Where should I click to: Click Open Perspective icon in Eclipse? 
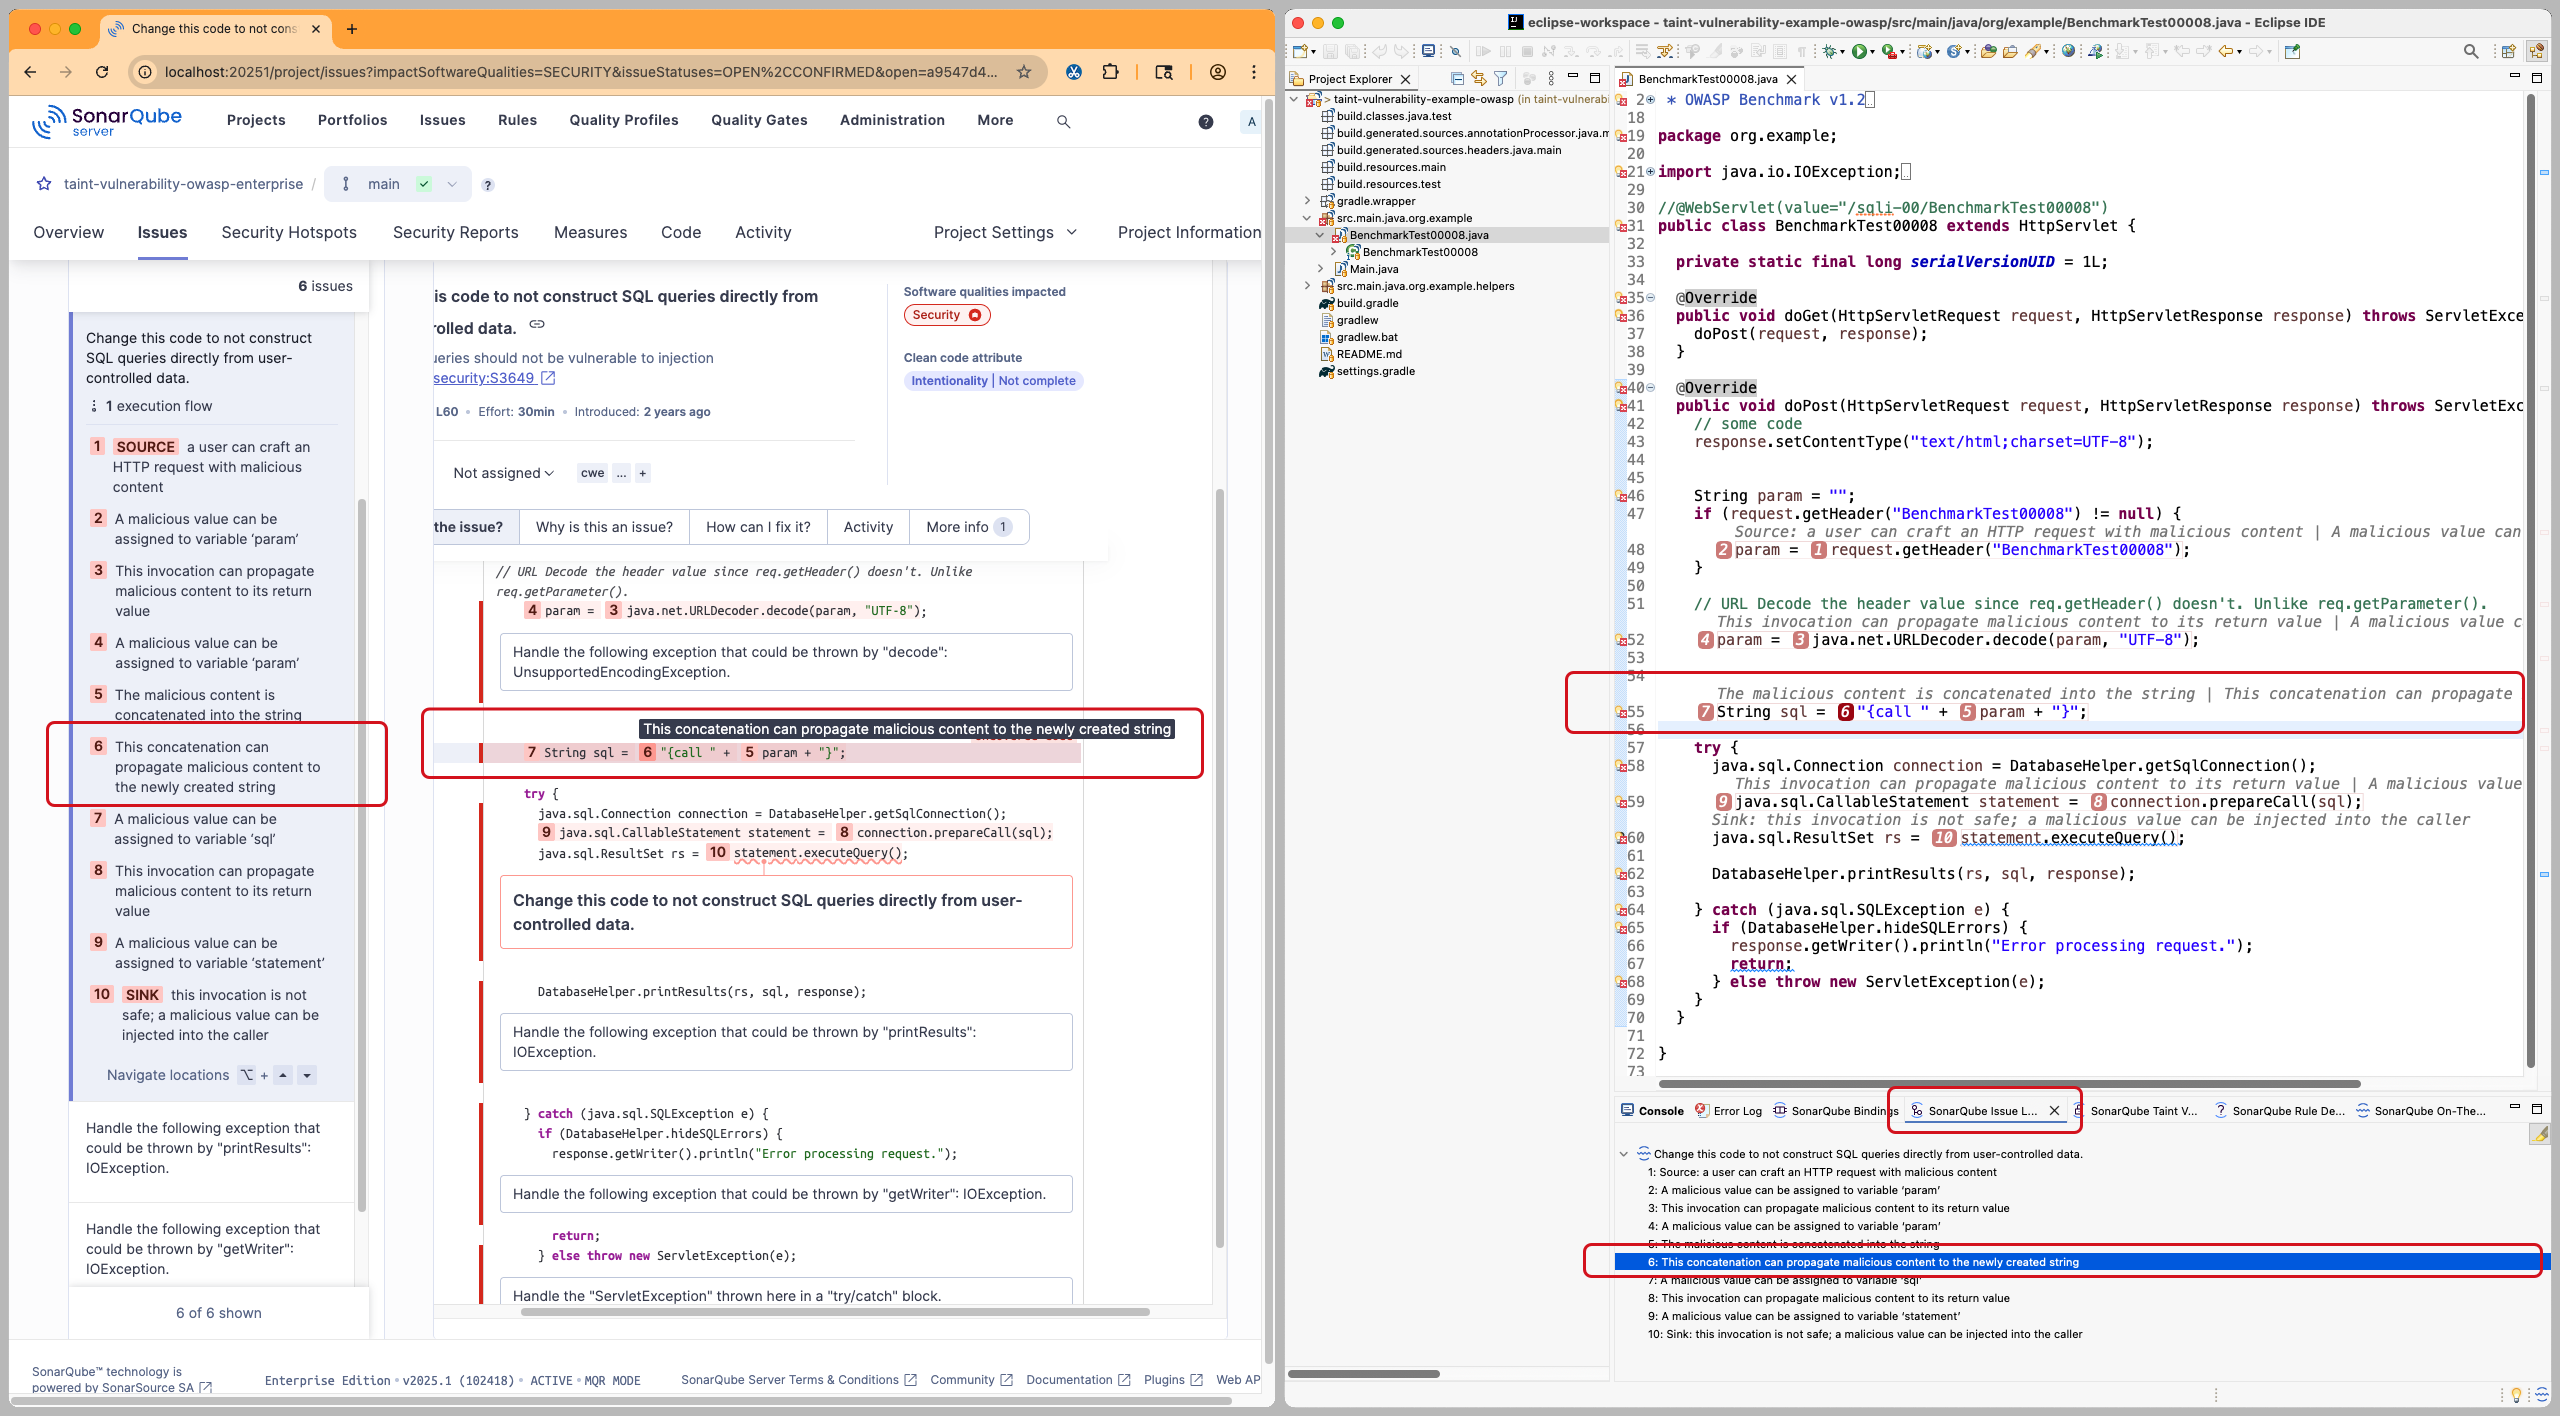(x=2508, y=51)
